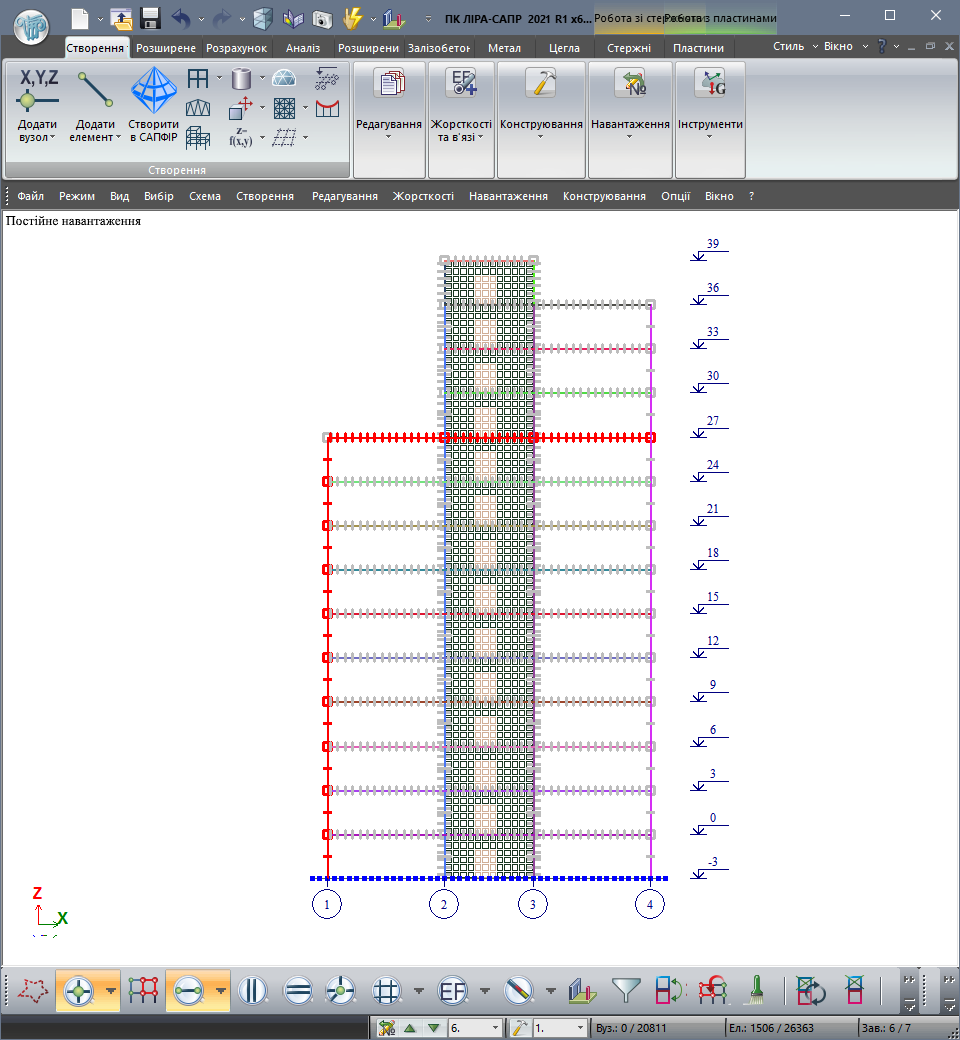Click the Створити в САПФІР icon
This screenshot has width=960, height=1040.
pyautogui.click(x=153, y=91)
